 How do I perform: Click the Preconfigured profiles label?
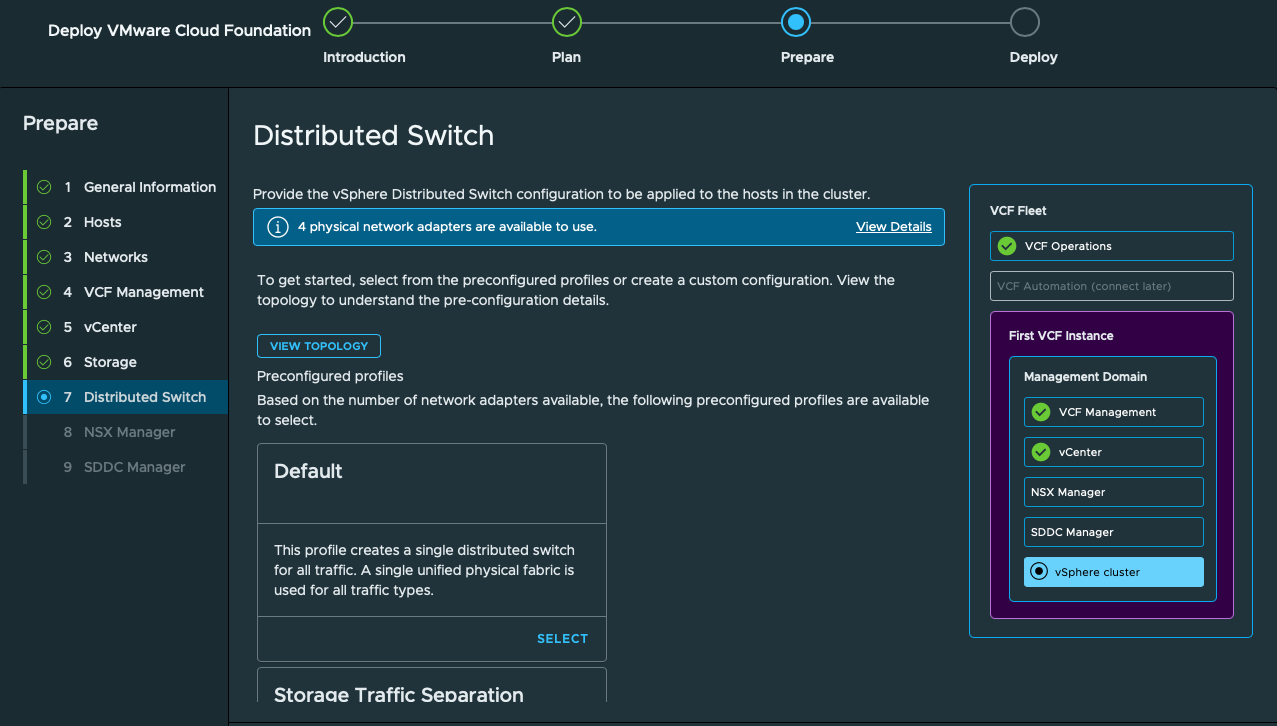330,377
